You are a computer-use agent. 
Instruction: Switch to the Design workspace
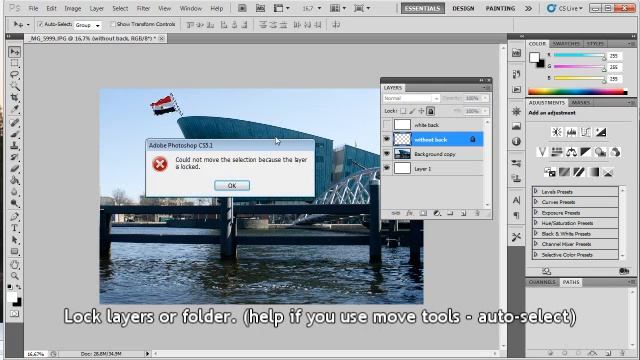[x=463, y=8]
